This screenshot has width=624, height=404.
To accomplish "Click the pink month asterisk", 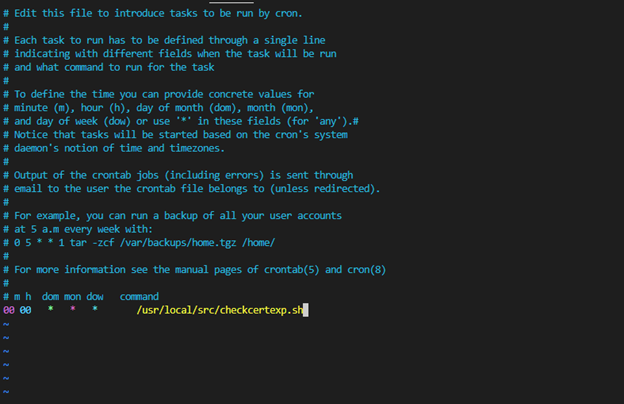I will pos(73,308).
